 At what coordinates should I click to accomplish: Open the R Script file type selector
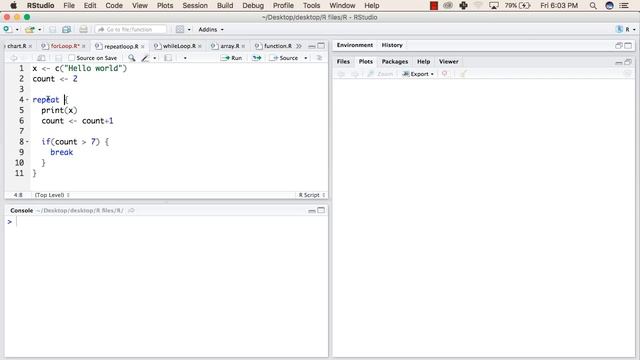(x=312, y=195)
